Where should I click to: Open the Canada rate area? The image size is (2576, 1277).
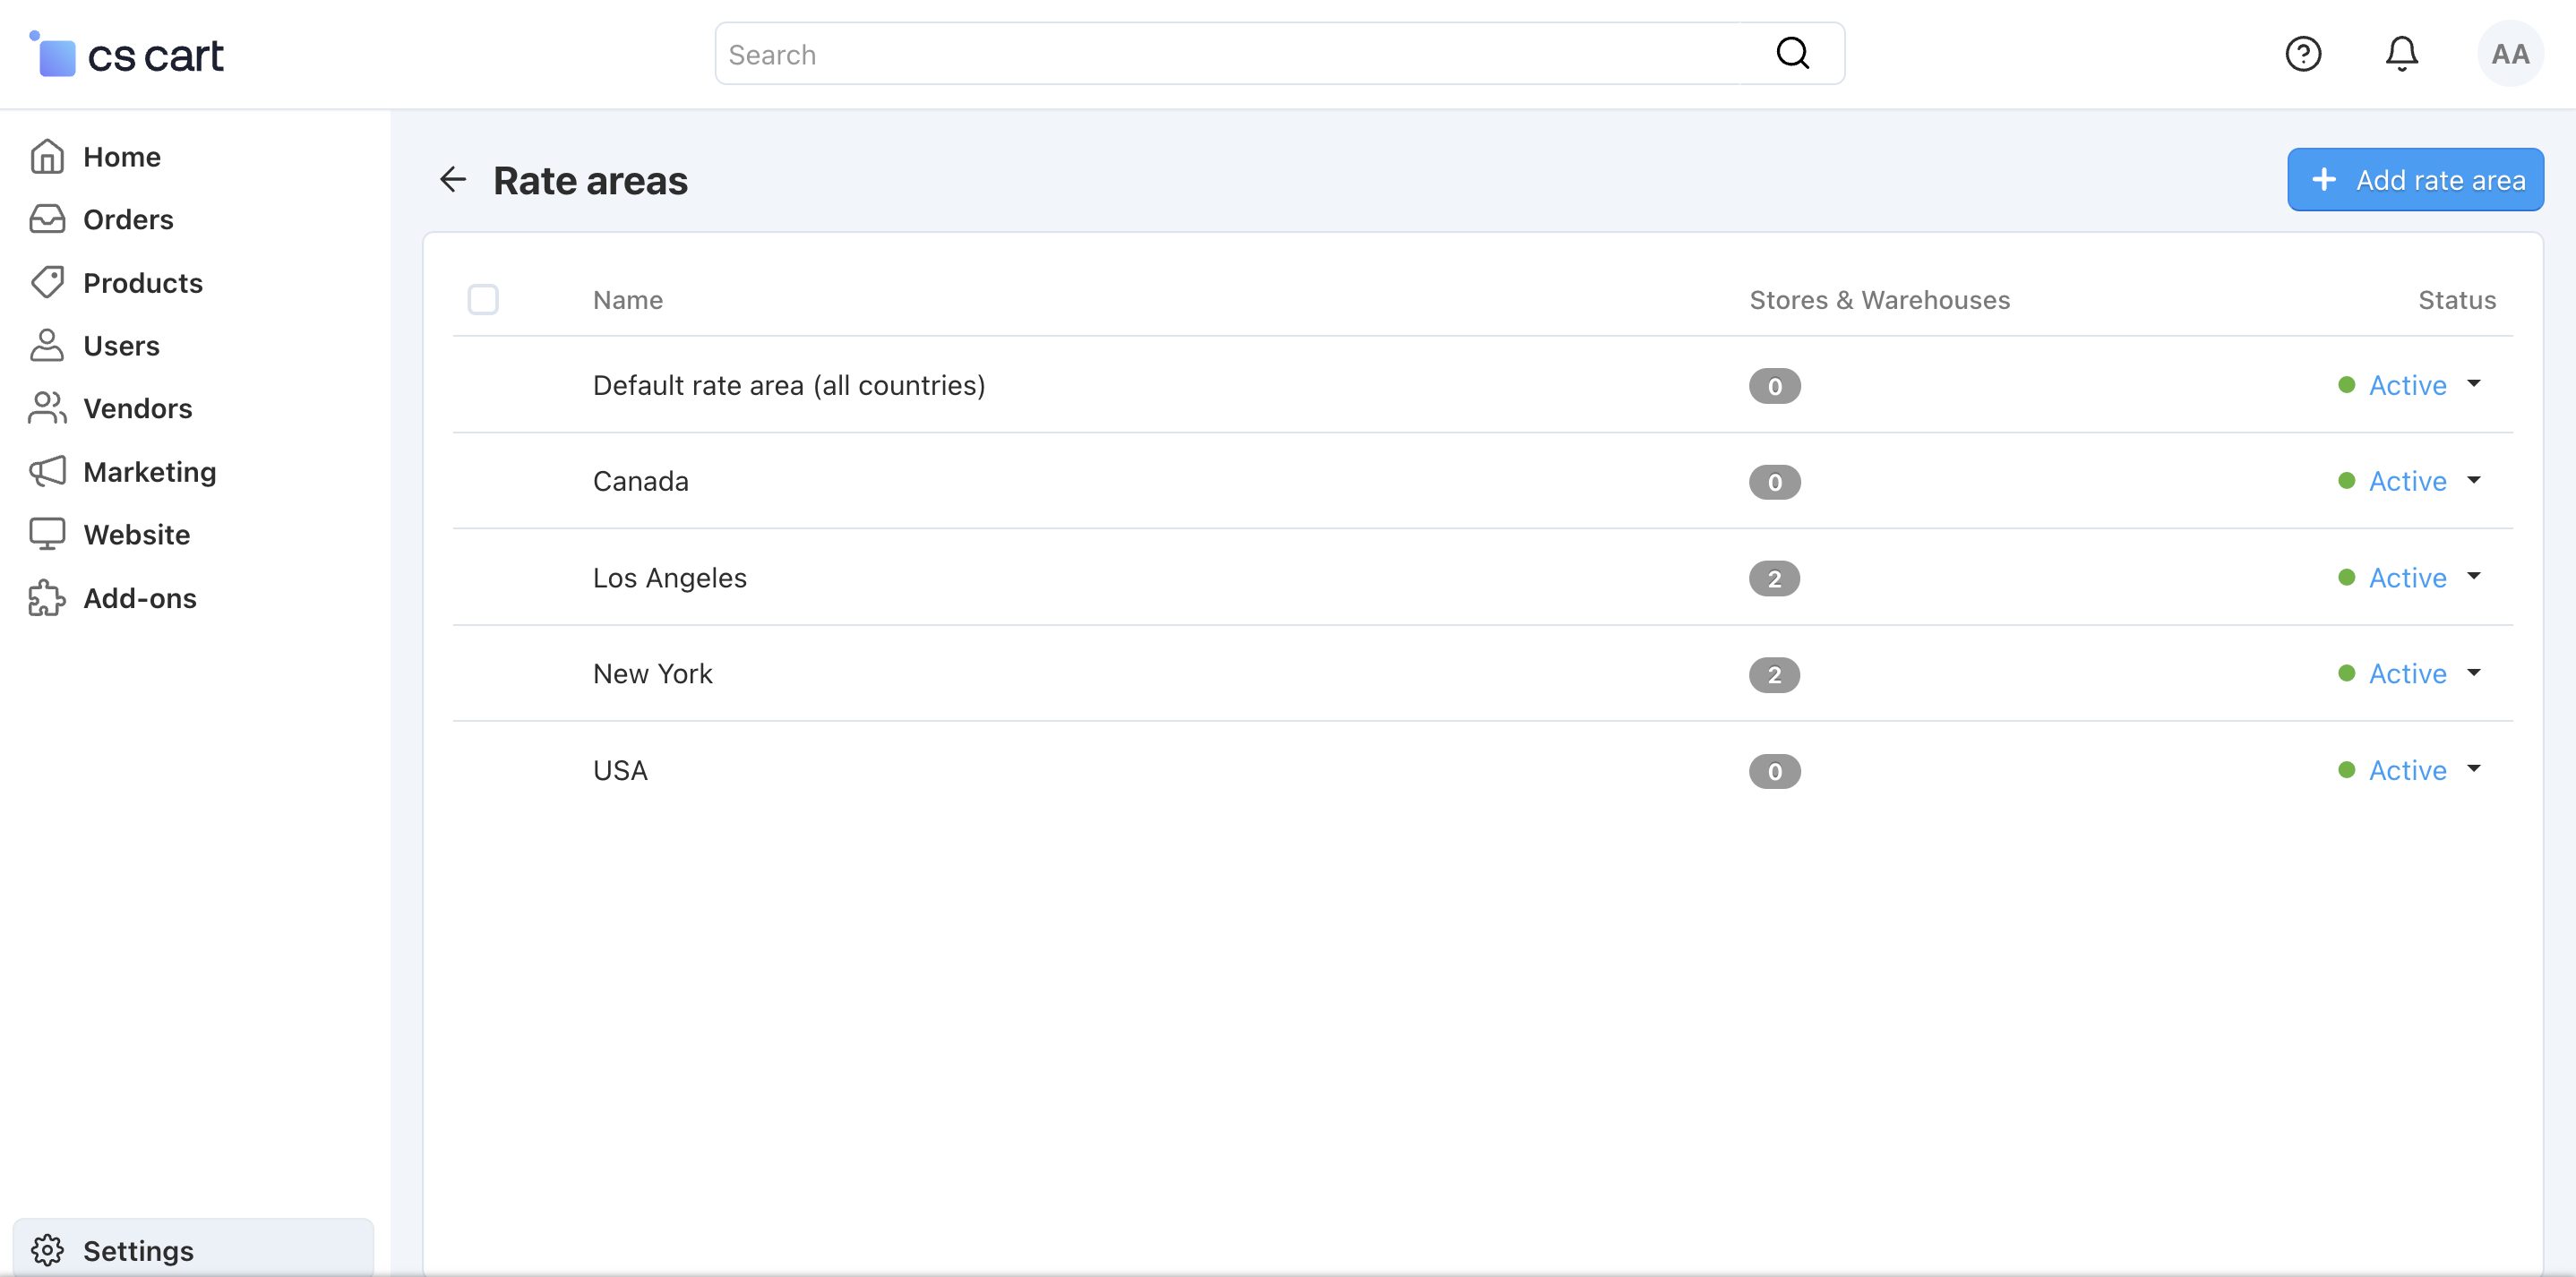pyautogui.click(x=641, y=481)
